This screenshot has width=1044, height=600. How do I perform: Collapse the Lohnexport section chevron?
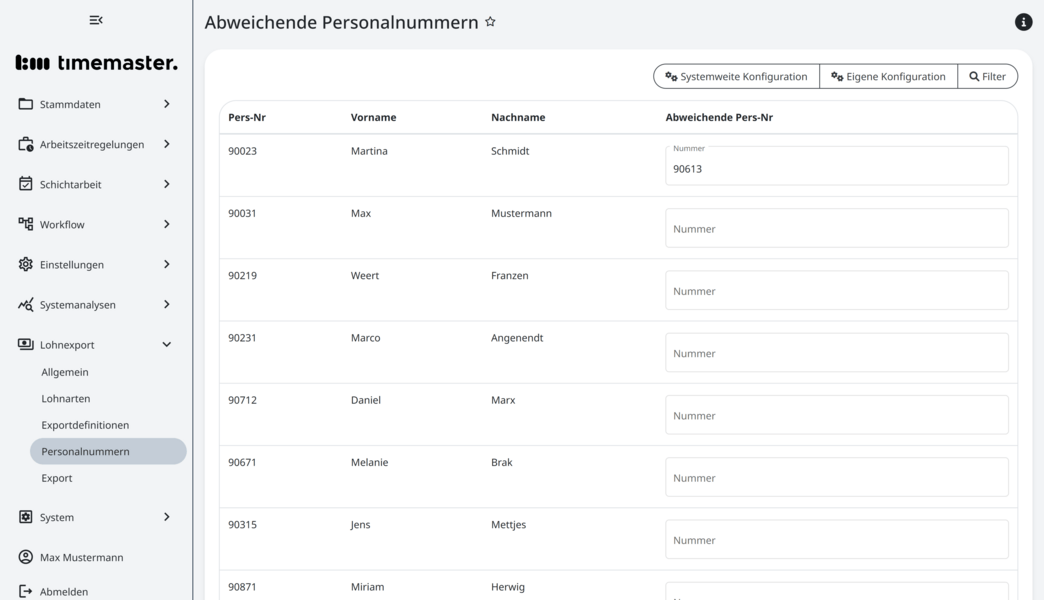166,344
